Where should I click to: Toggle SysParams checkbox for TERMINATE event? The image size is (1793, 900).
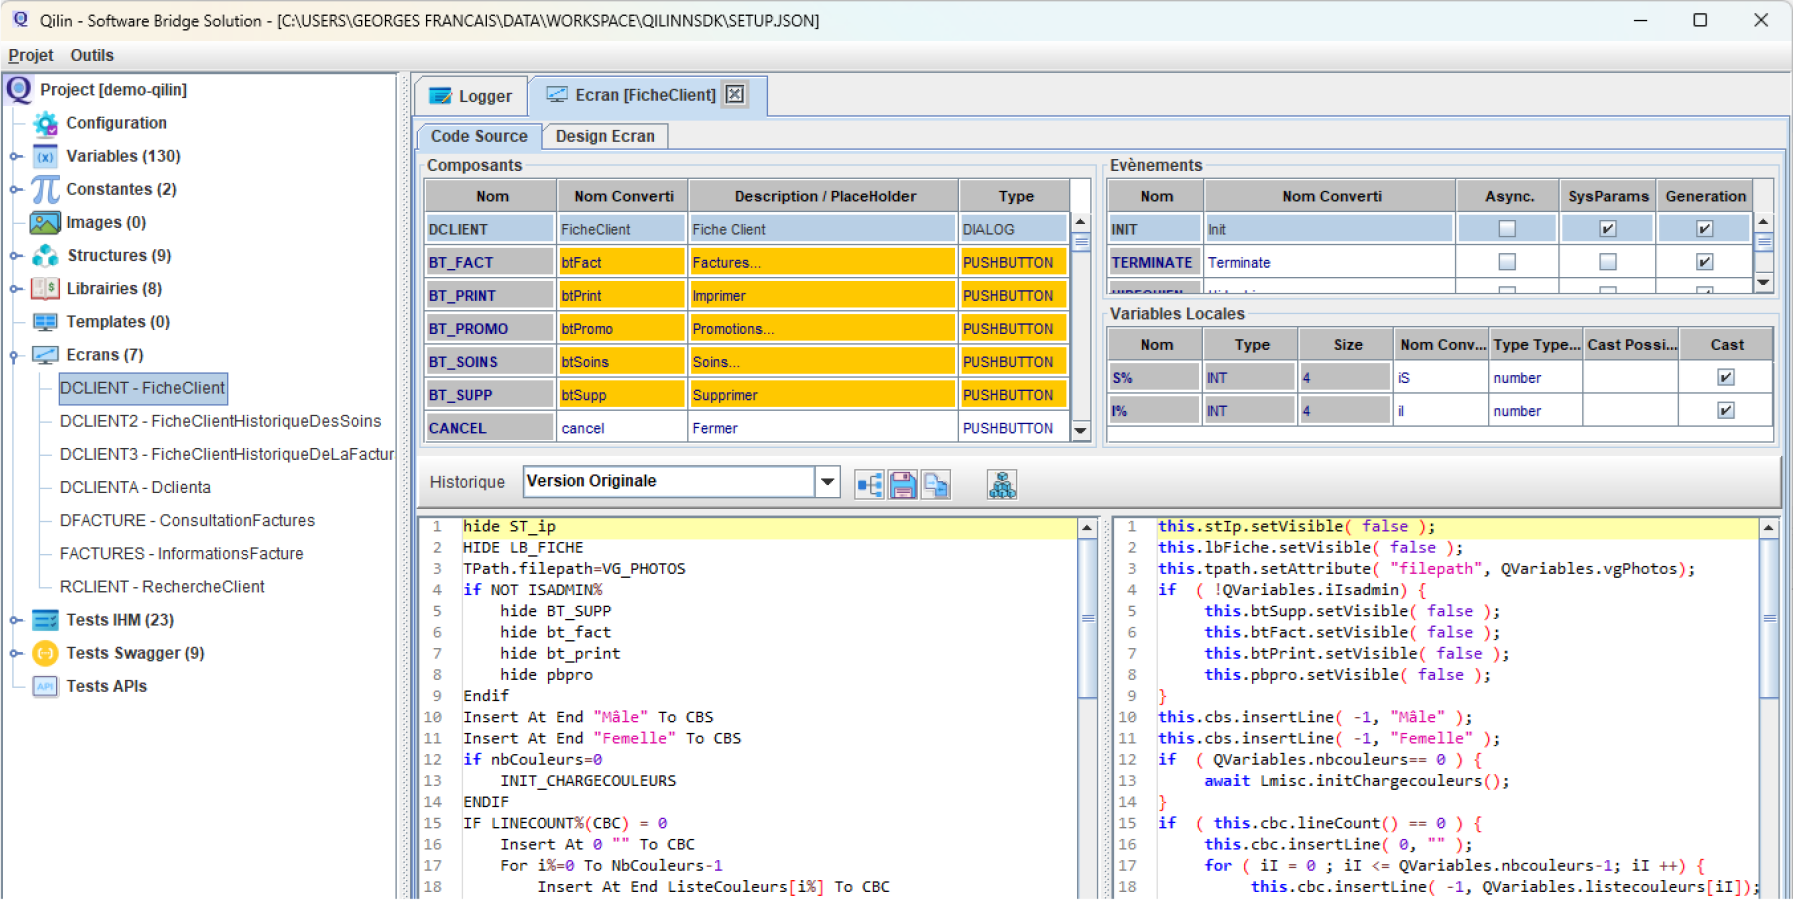1607,262
